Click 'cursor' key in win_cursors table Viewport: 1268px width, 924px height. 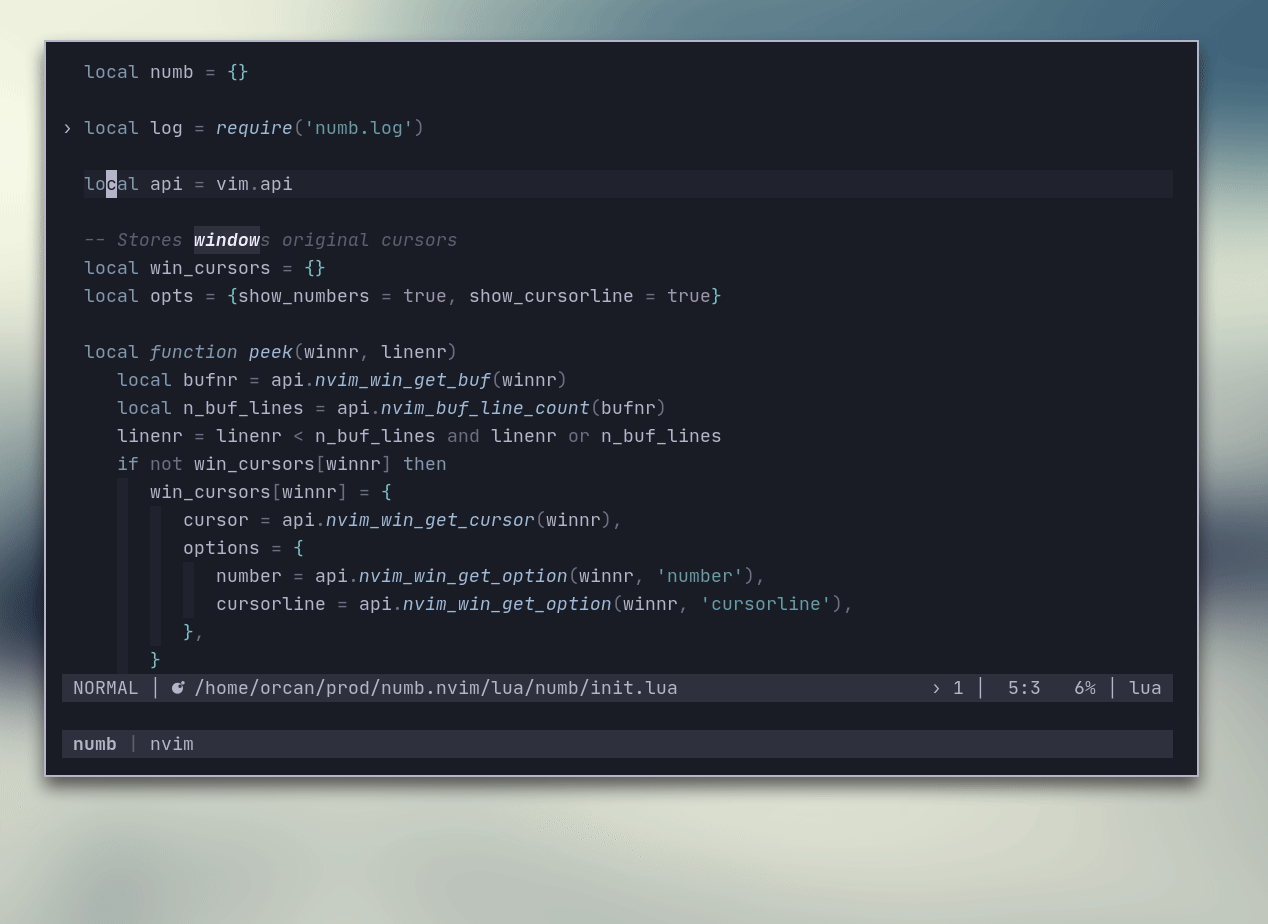click(216, 520)
